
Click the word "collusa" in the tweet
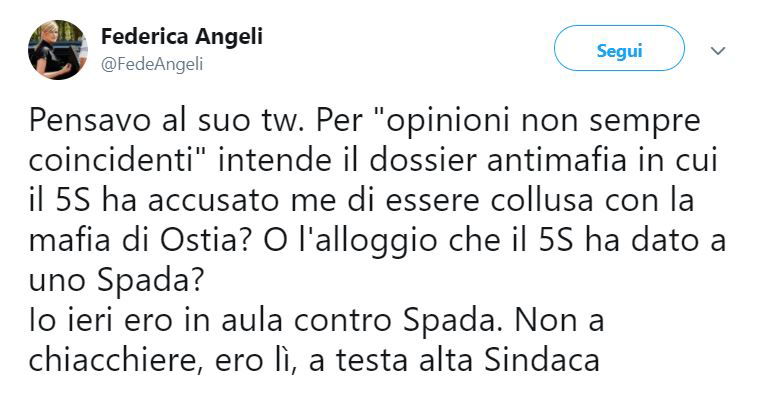(542, 200)
